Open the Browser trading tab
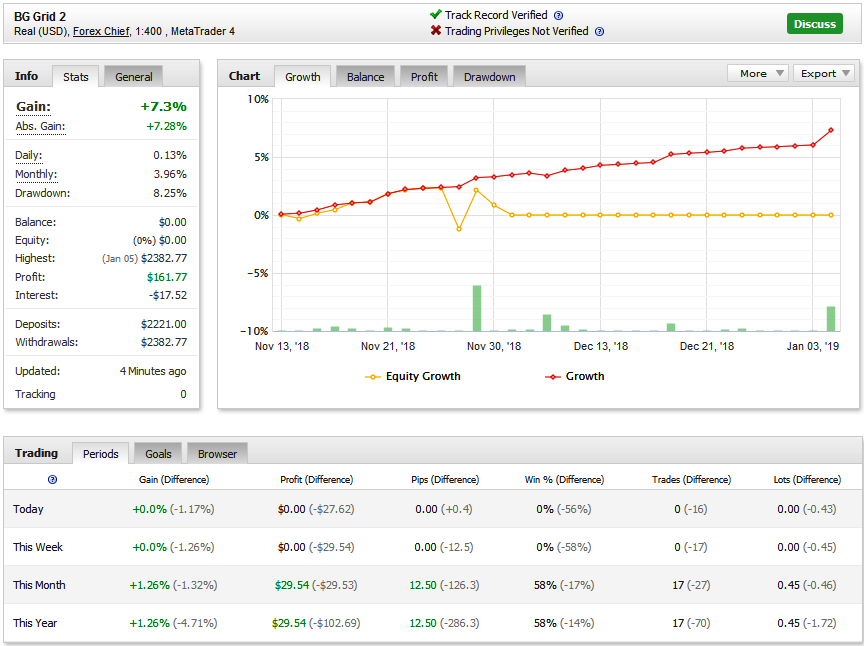This screenshot has width=864, height=646. click(217, 454)
